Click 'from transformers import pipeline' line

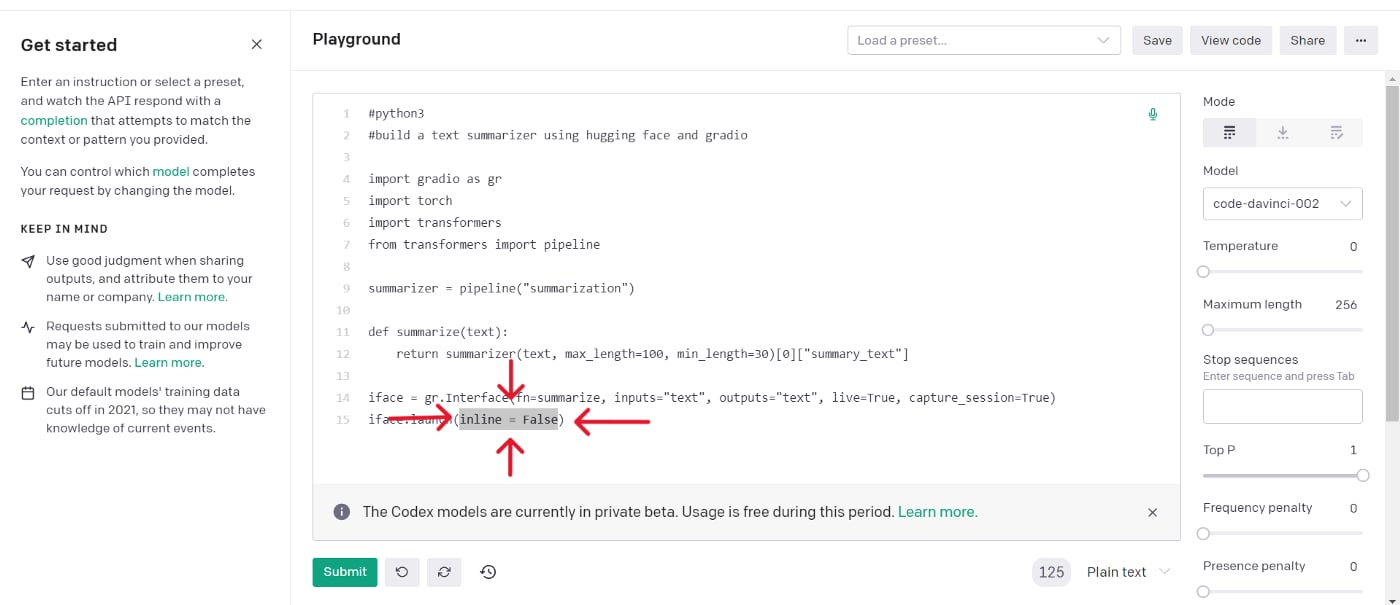coord(484,244)
